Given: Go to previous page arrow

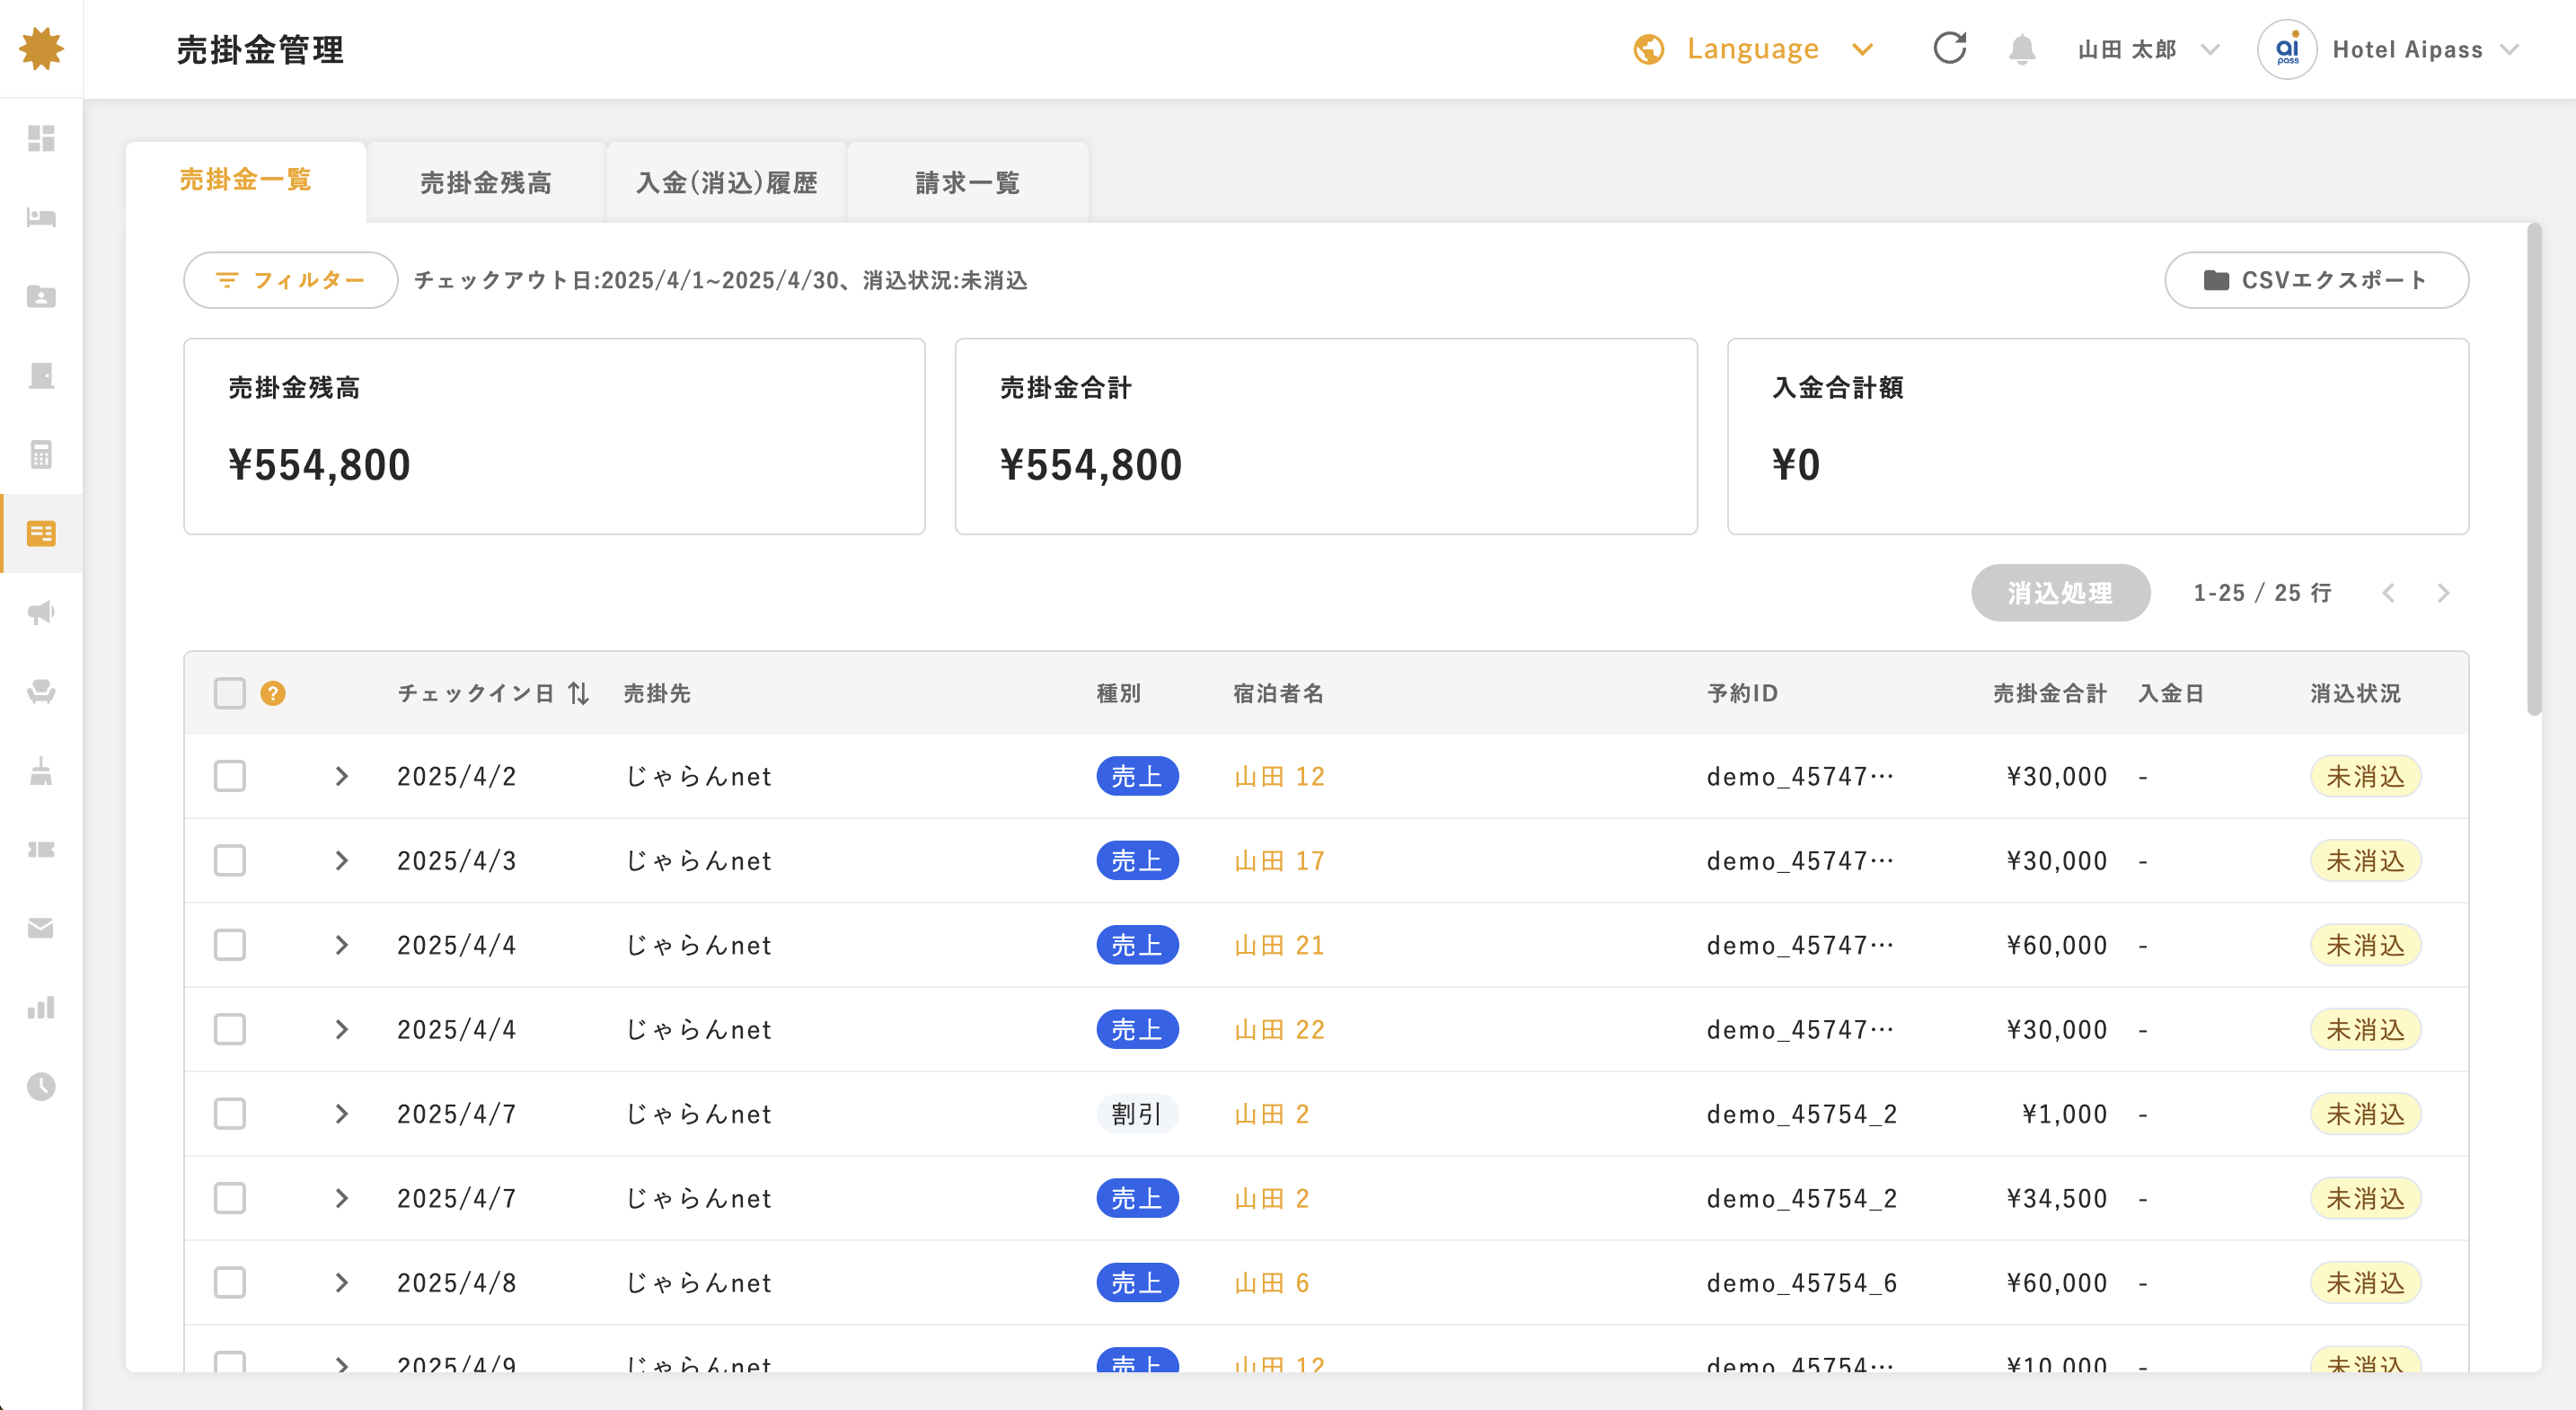Looking at the screenshot, I should click(x=2389, y=593).
